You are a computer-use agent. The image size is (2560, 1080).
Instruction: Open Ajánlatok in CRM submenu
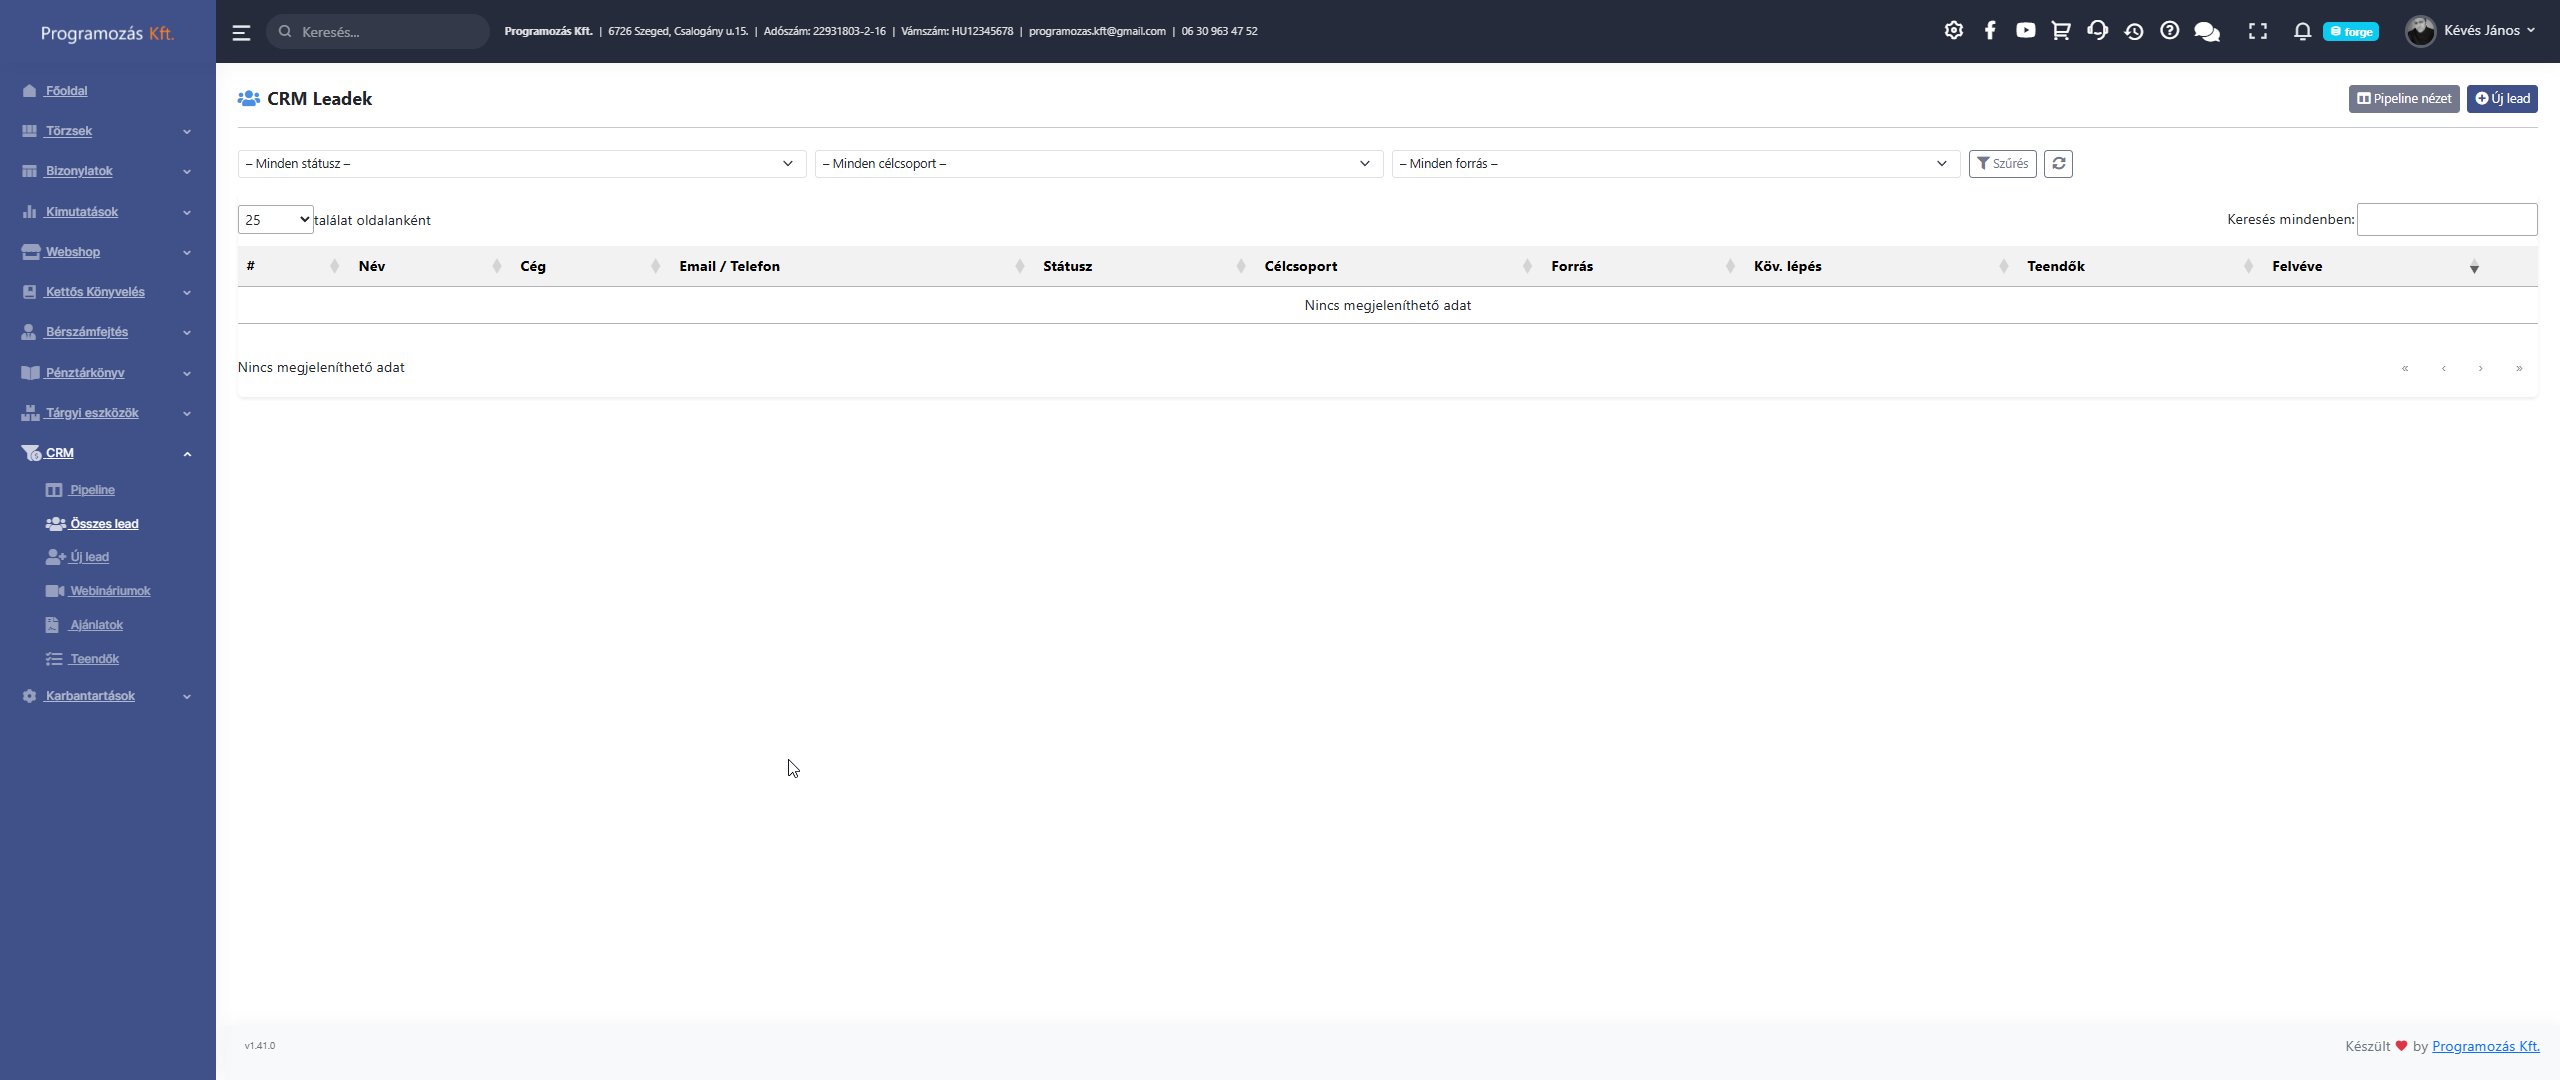pyautogui.click(x=96, y=625)
